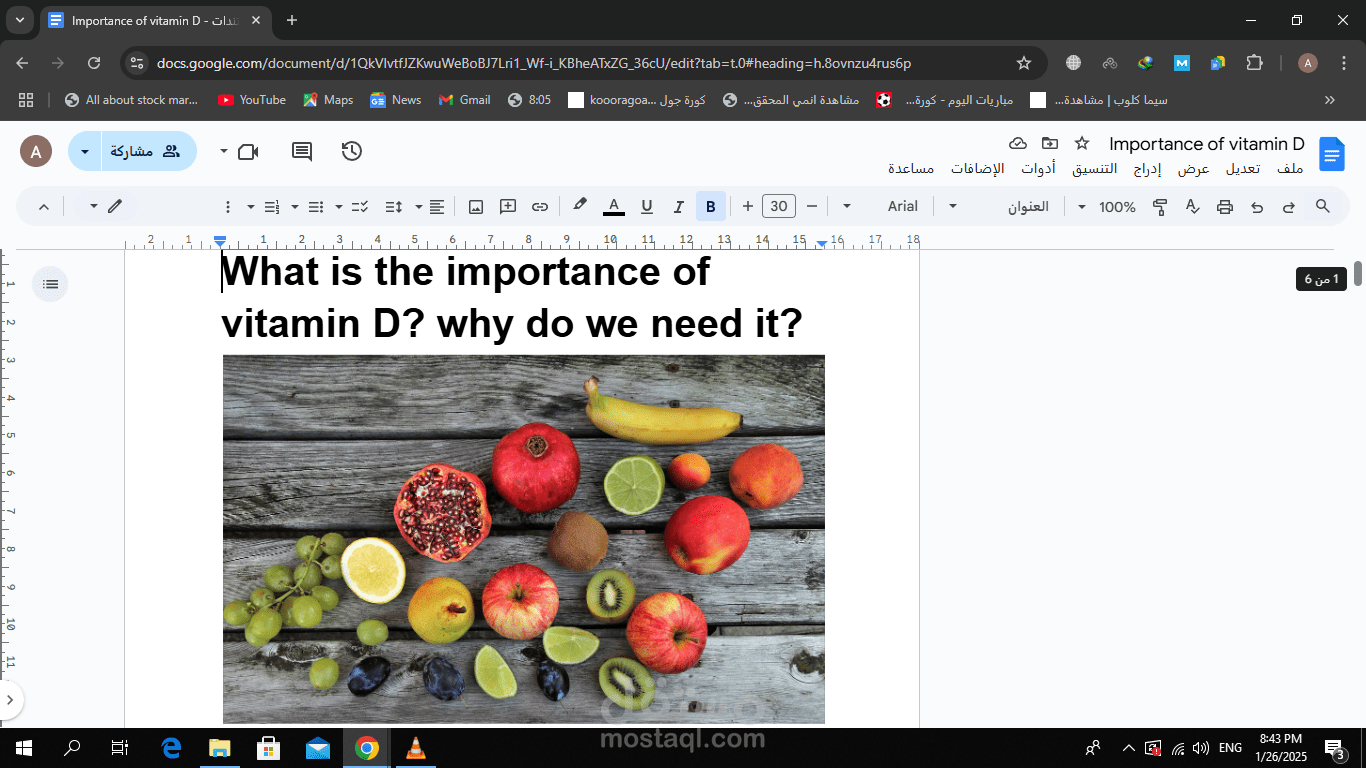Click the مشاركة (Share) button
The height and width of the screenshot is (768, 1366).
(148, 151)
